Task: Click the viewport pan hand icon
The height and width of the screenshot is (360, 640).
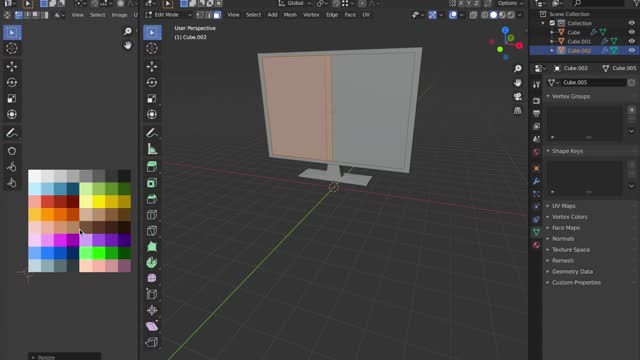Action: pyautogui.click(x=518, y=83)
